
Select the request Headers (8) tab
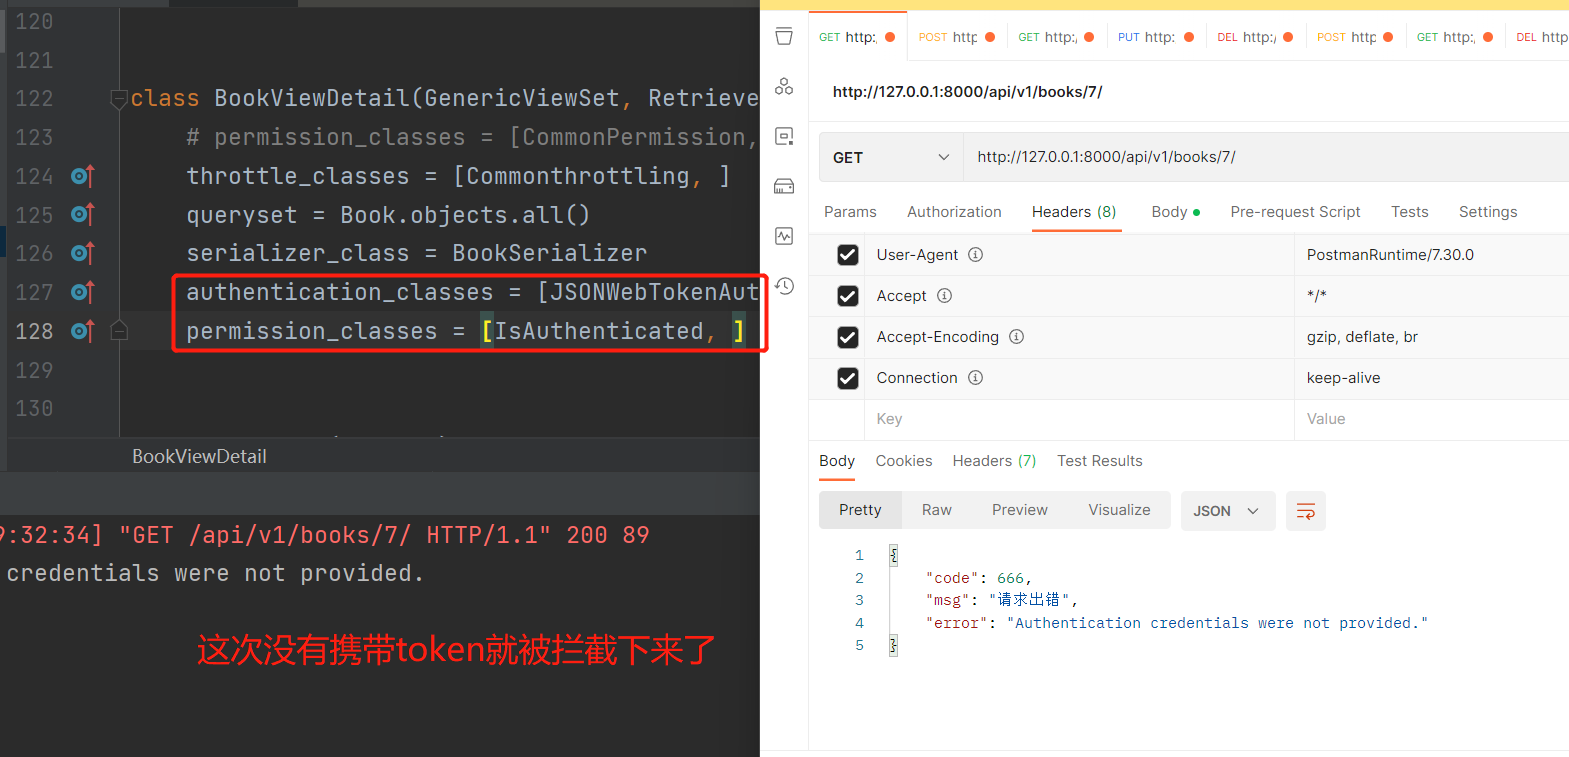1074,212
